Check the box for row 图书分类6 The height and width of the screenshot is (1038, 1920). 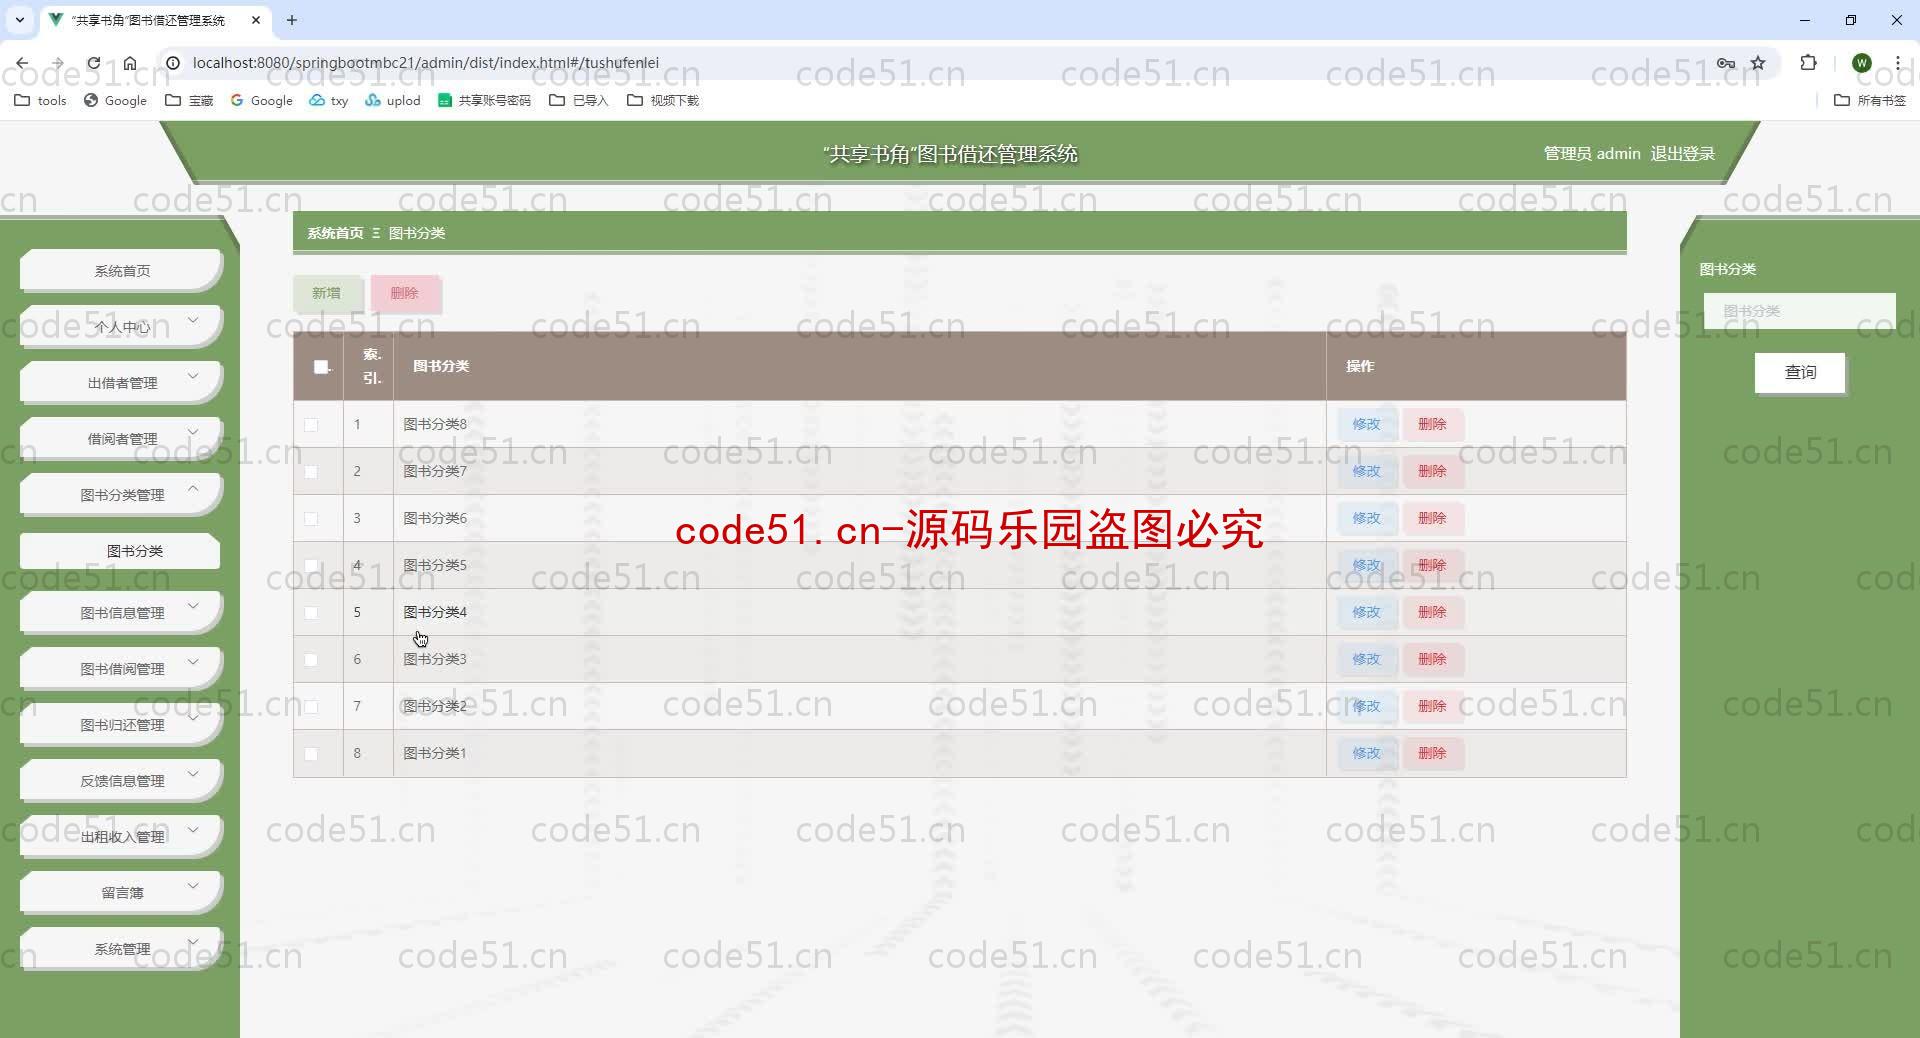(x=311, y=519)
